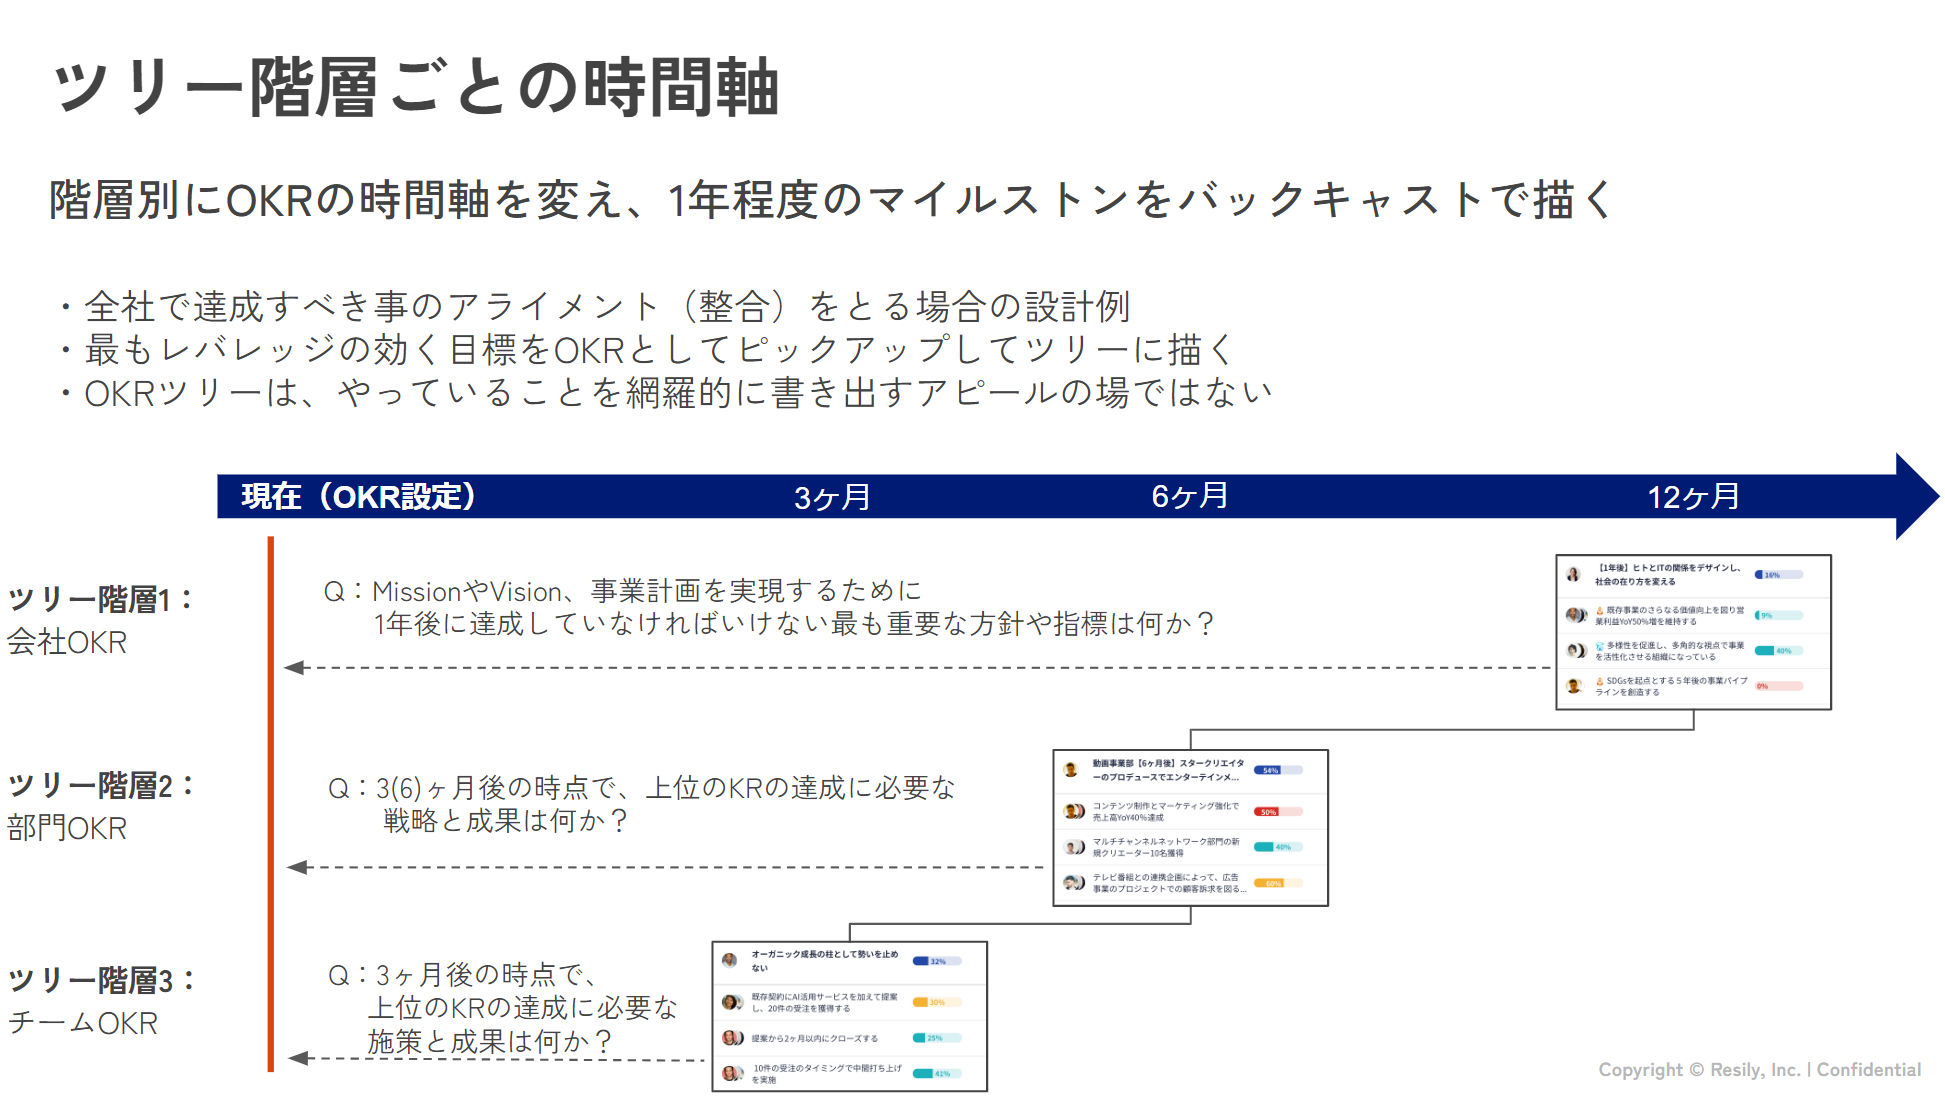The height and width of the screenshot is (1101, 1945).
Task: Click the 16% progress bar on company OKR
Action: coord(1779,575)
